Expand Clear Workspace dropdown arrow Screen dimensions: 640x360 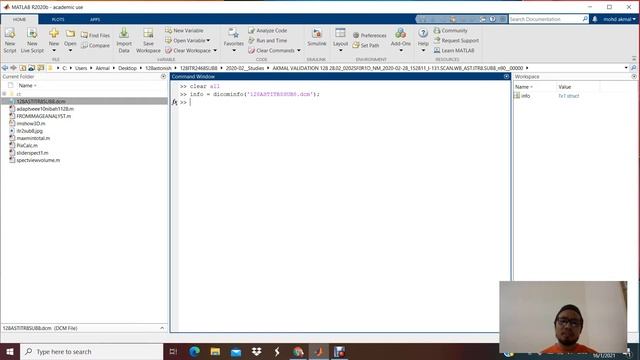[x=215, y=51]
